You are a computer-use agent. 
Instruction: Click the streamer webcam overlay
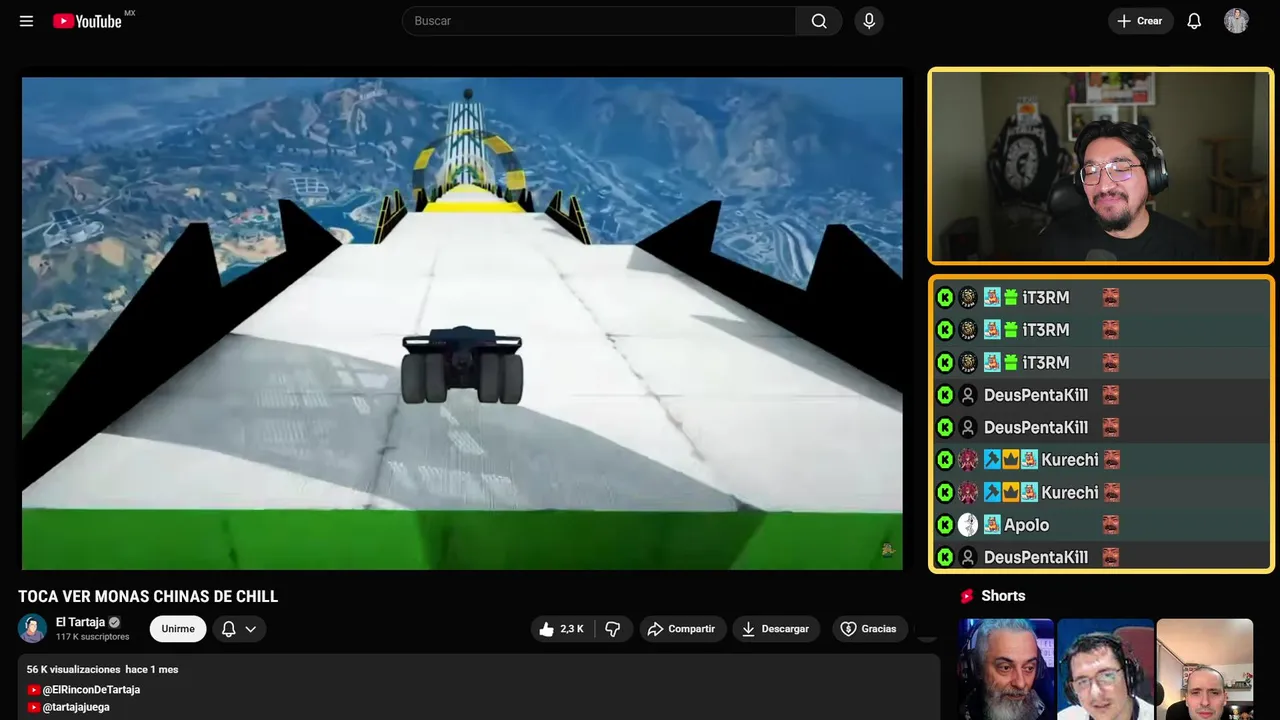pyautogui.click(x=1101, y=166)
